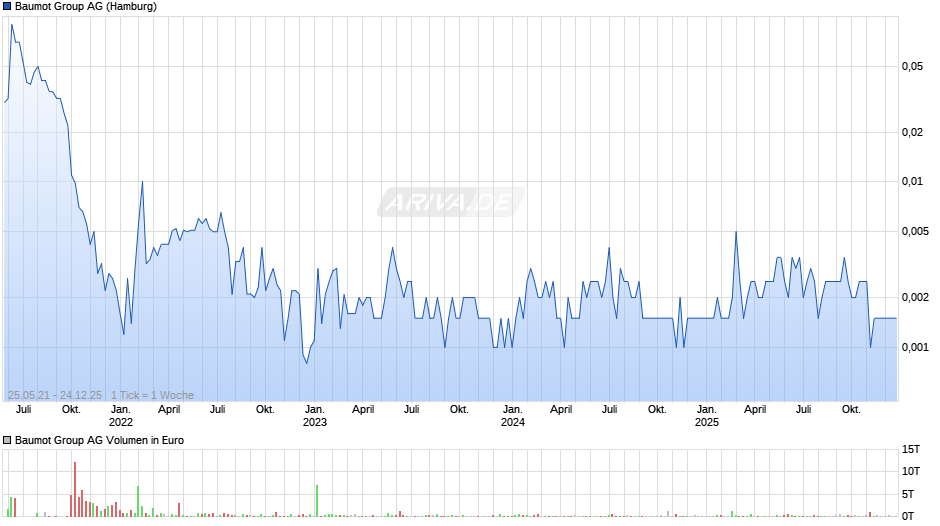Click the '1 Tick = 1 Woche' label
This screenshot has width=940, height=526.
152,395
